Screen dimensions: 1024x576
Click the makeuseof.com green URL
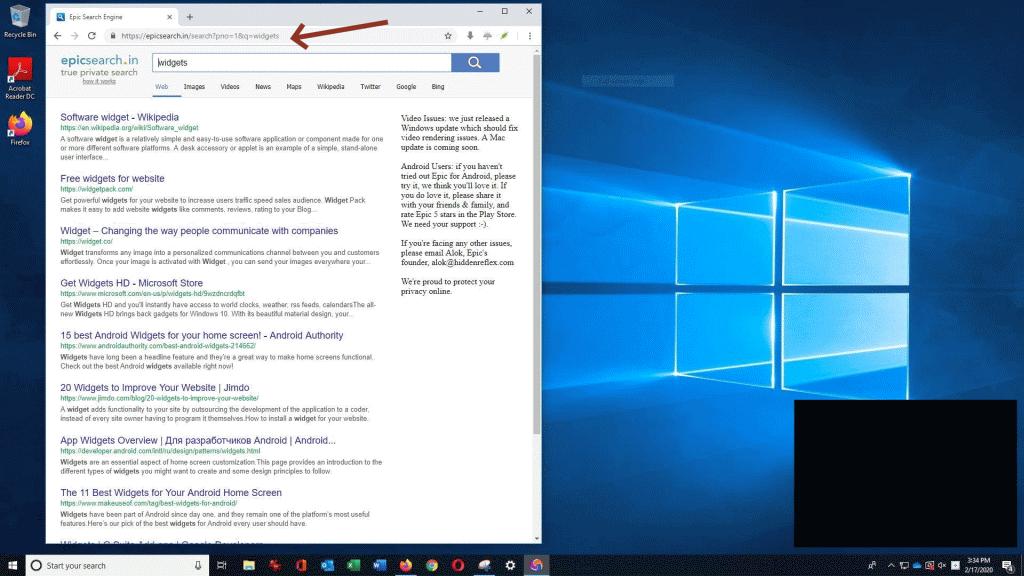148,504
